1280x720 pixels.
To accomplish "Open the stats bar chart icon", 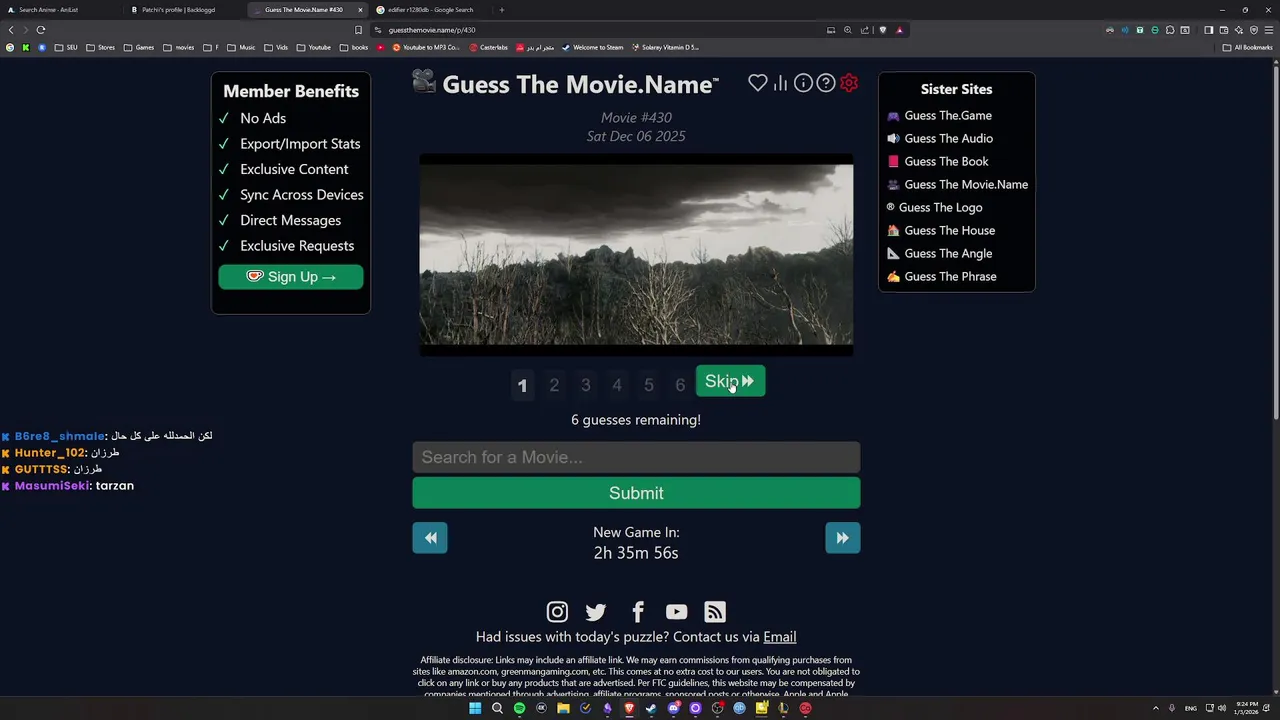I will point(780,83).
